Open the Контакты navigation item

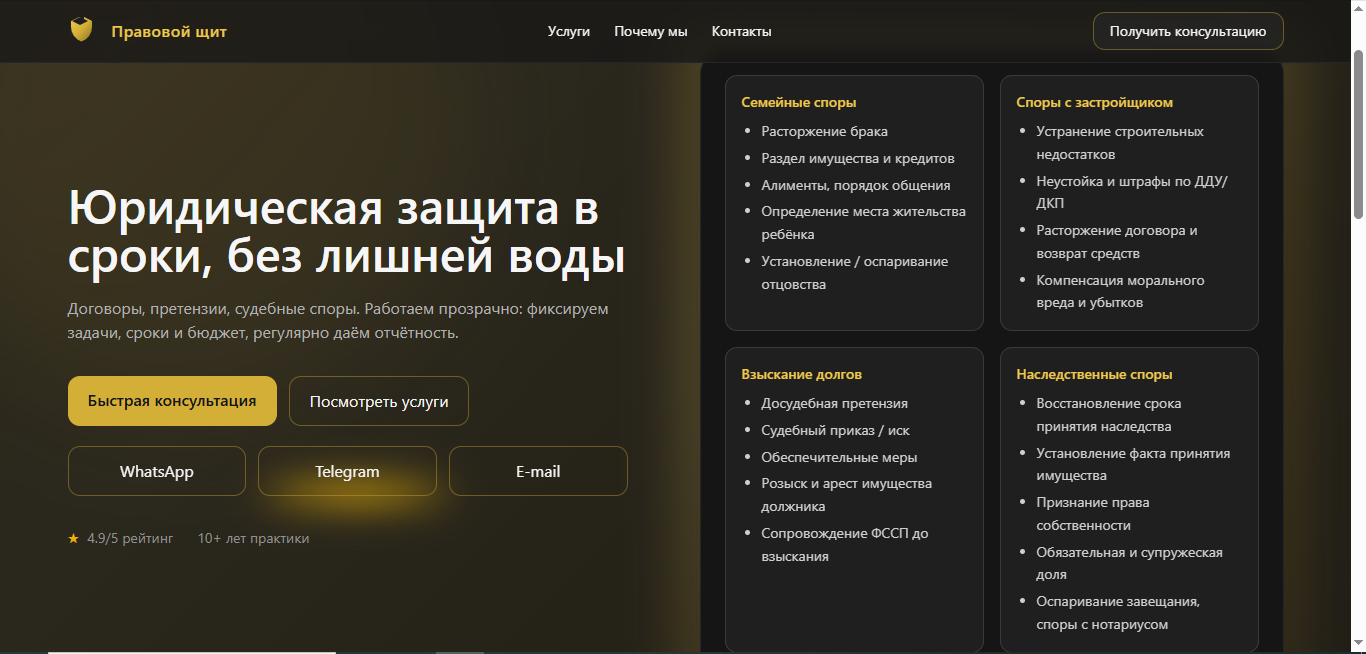[741, 31]
